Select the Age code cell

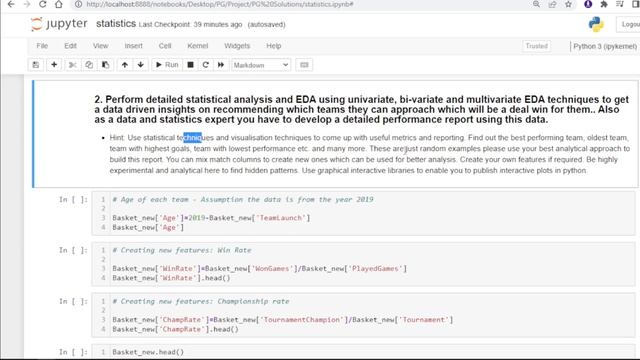click(x=363, y=213)
